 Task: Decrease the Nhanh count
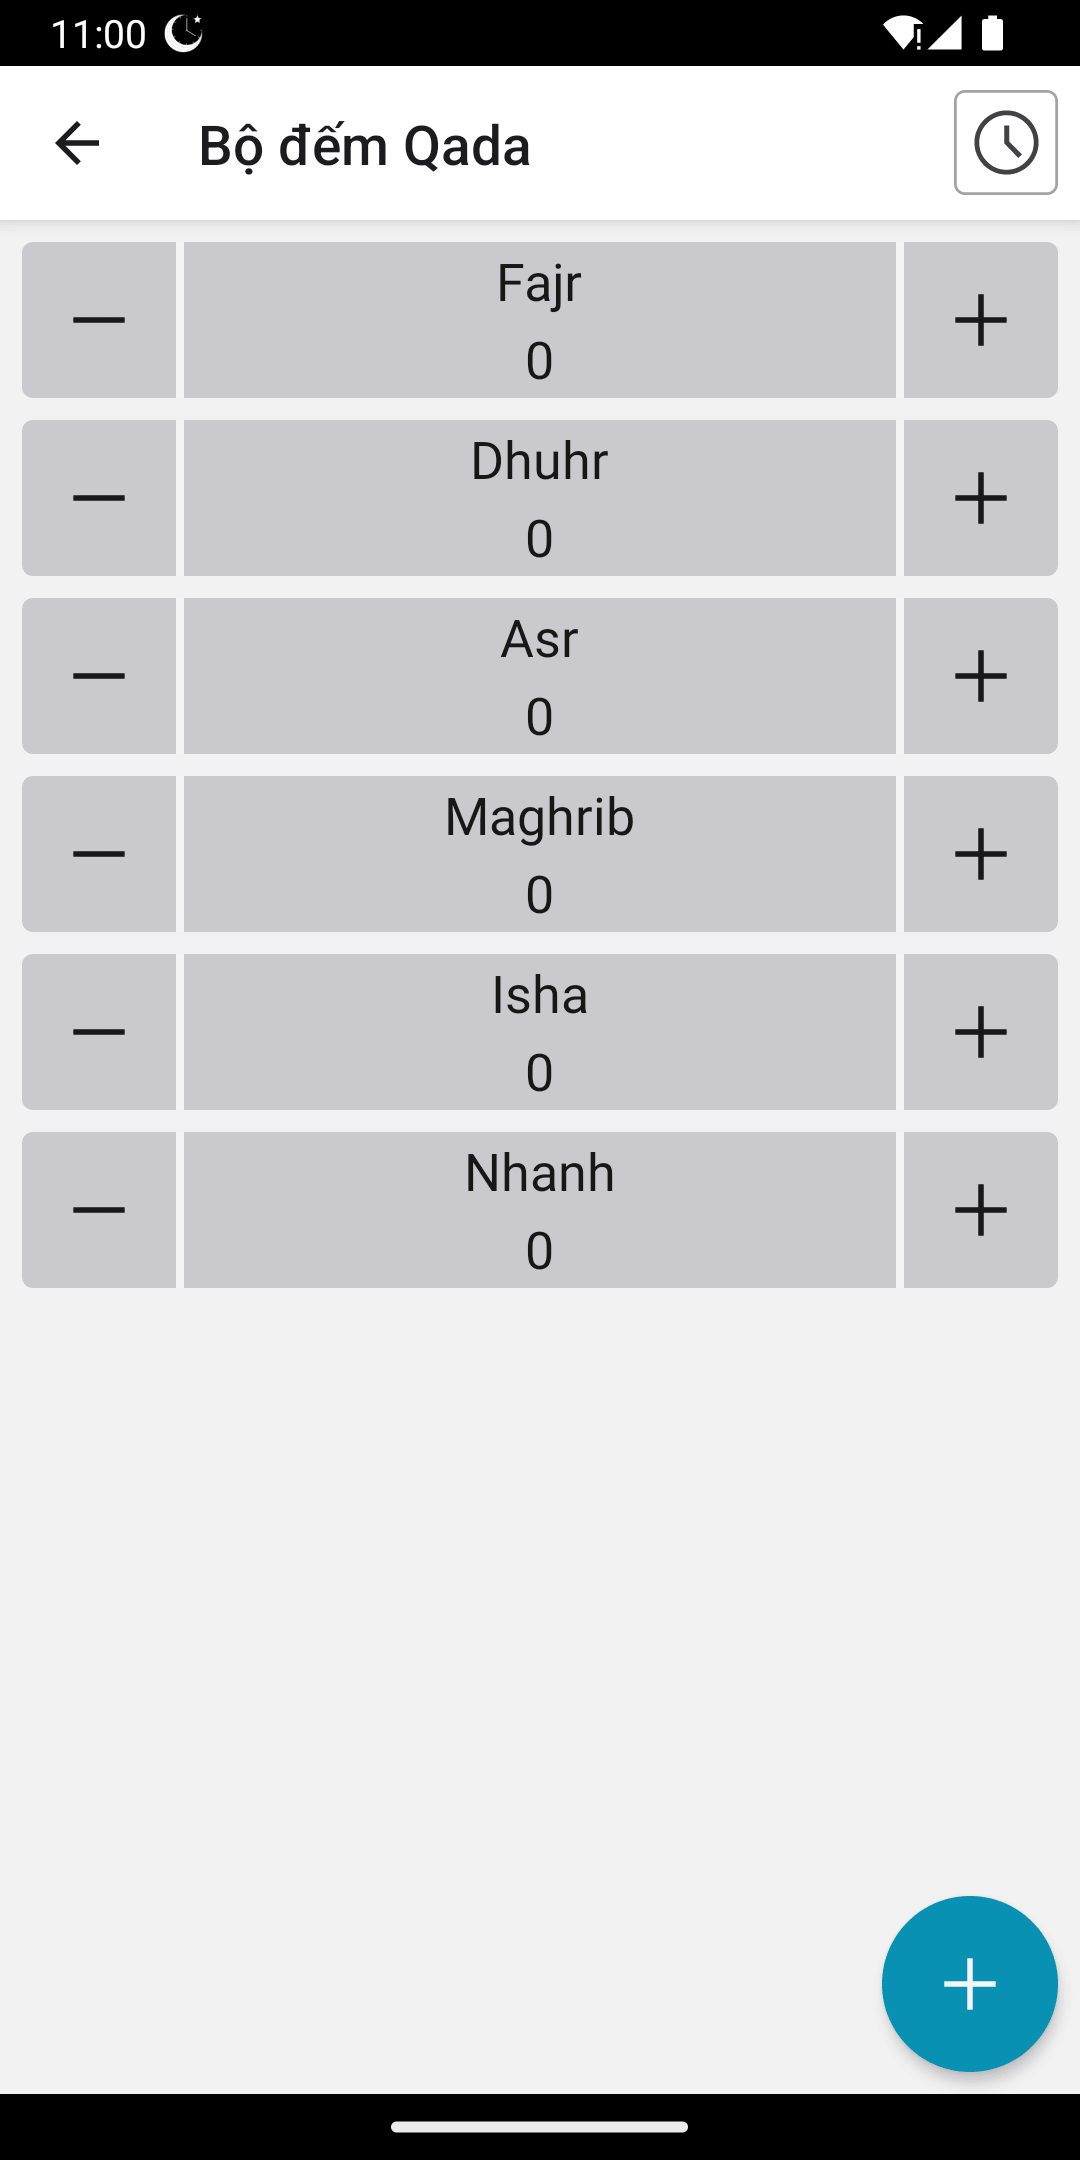pos(99,1210)
